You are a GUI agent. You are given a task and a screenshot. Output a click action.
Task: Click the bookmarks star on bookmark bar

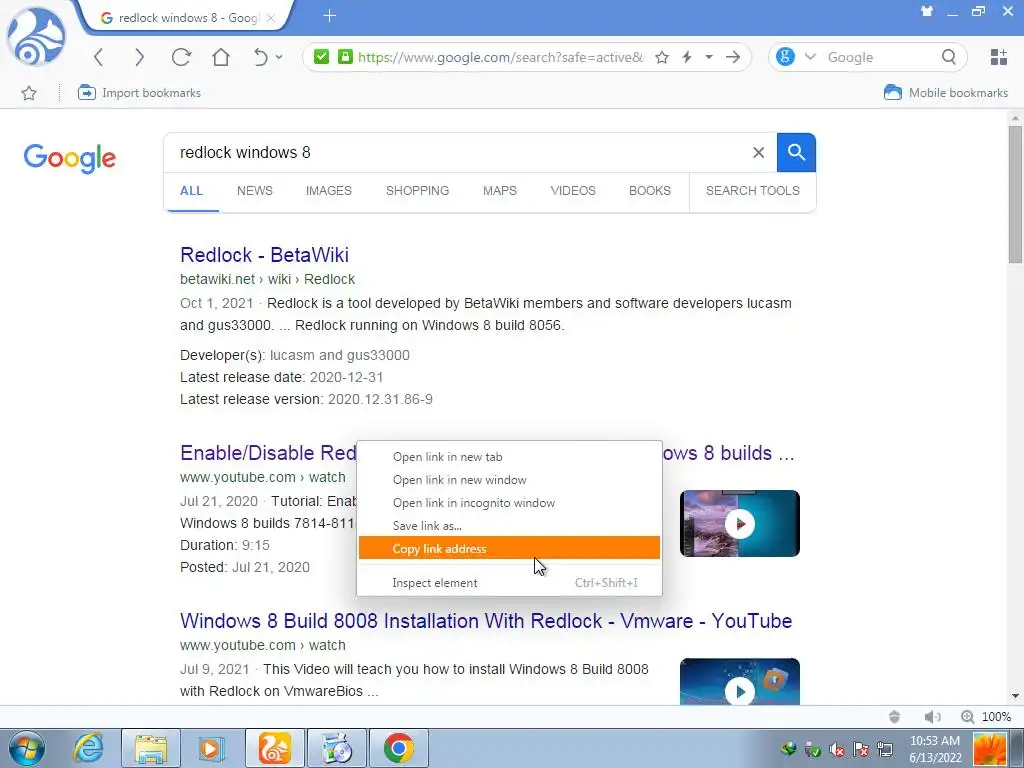point(29,93)
